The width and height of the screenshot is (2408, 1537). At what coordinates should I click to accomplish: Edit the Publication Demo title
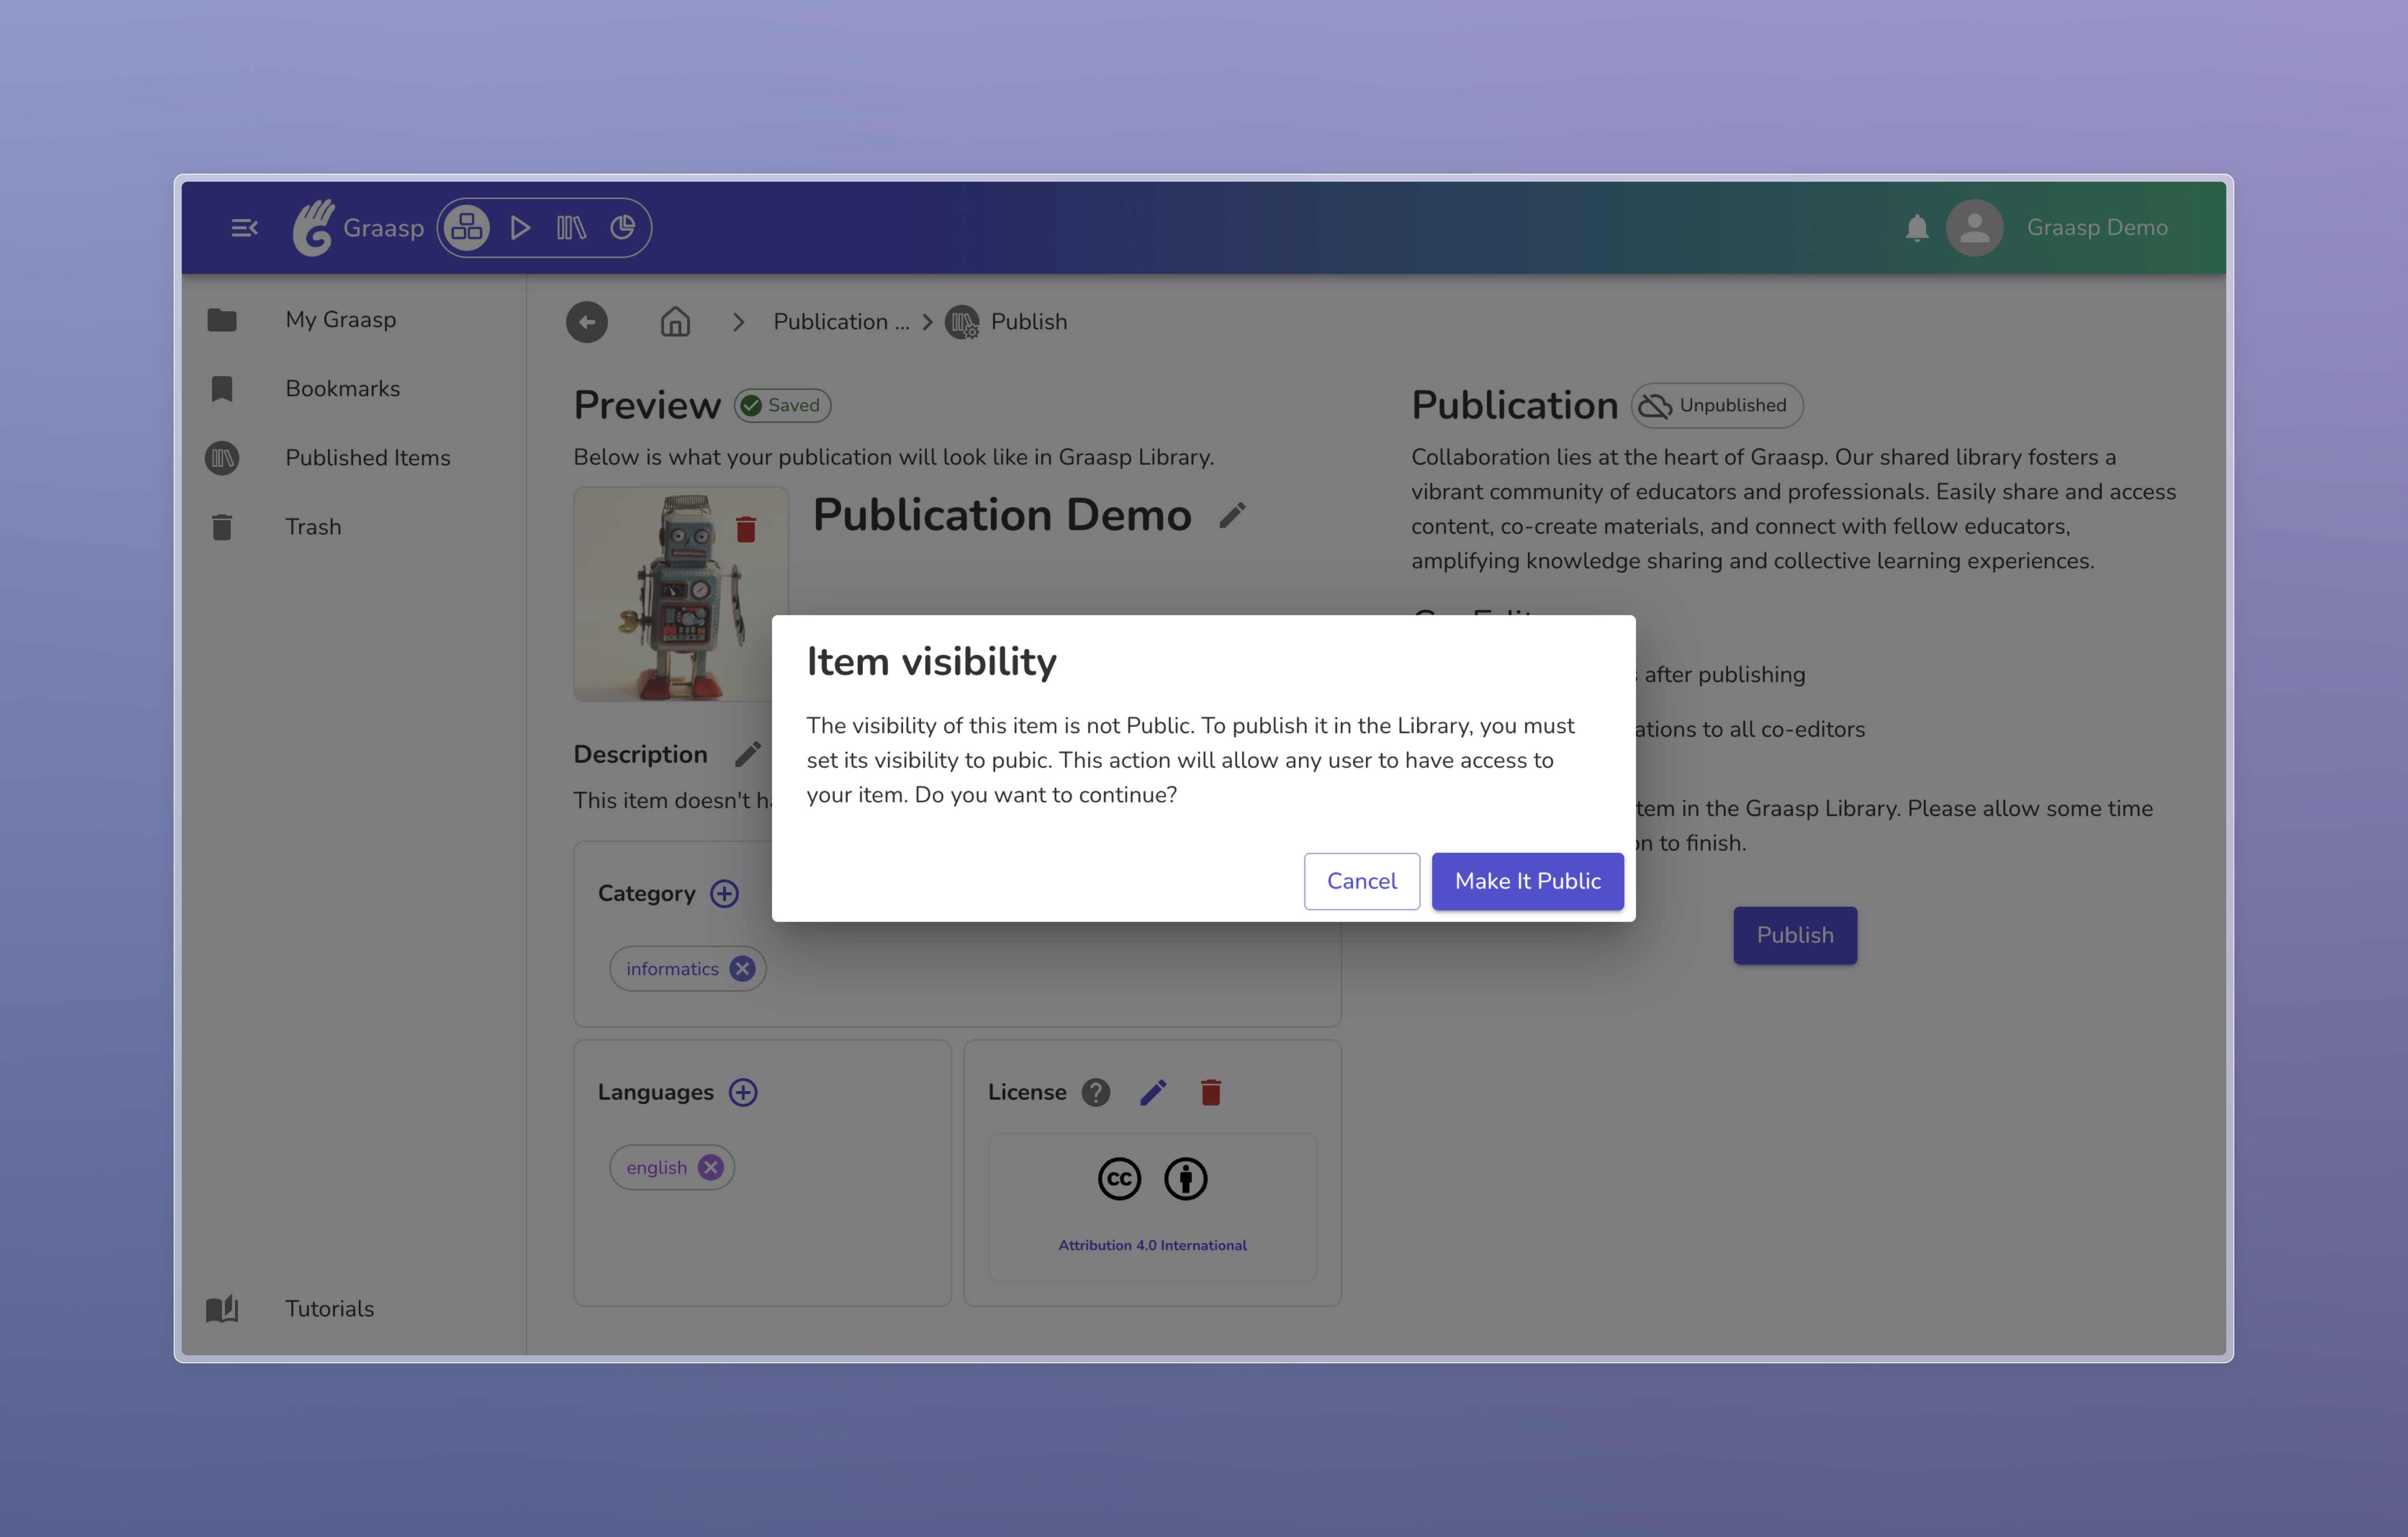(1232, 515)
